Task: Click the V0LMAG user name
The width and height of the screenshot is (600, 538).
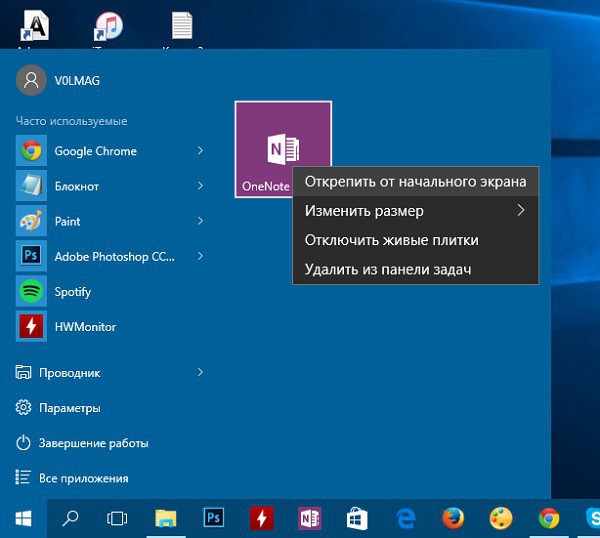Action: [x=77, y=81]
